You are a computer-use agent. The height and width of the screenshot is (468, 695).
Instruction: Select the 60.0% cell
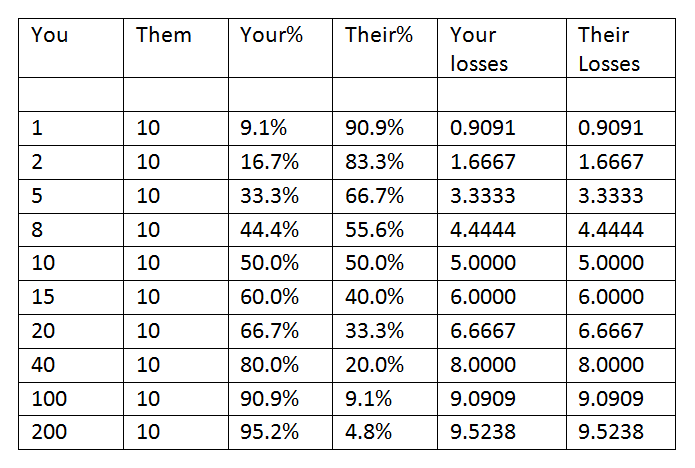(x=281, y=297)
